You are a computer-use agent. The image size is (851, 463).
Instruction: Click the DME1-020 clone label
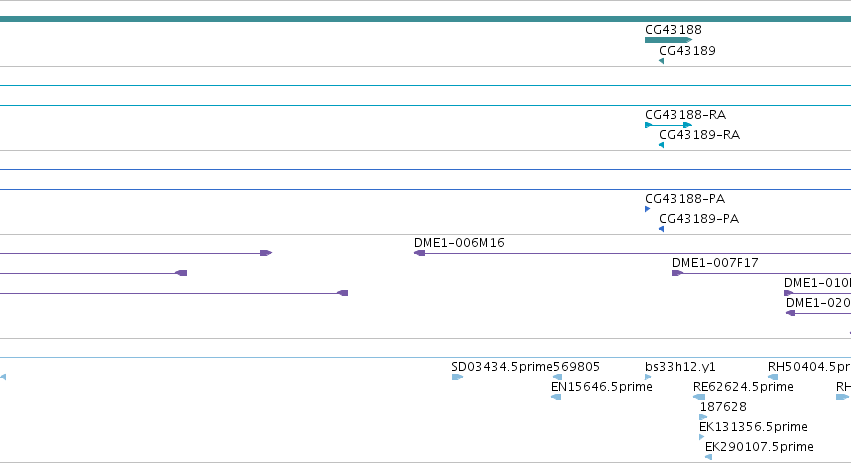tap(818, 303)
